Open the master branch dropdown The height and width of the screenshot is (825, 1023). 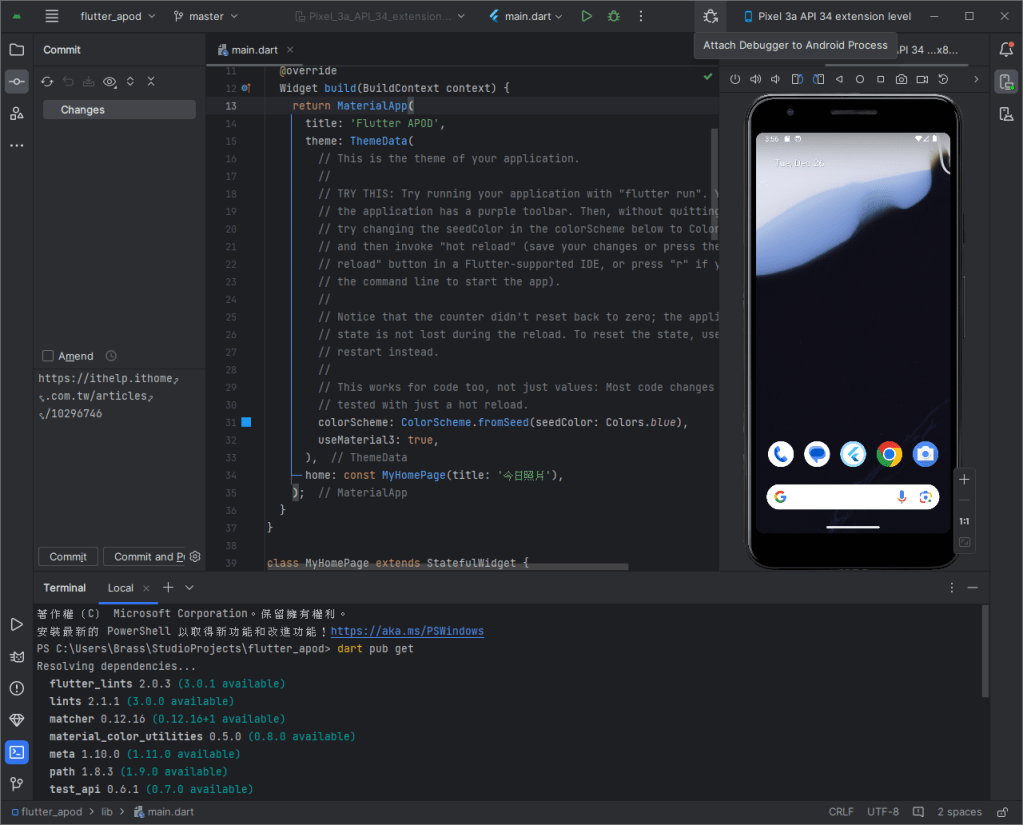click(x=205, y=16)
